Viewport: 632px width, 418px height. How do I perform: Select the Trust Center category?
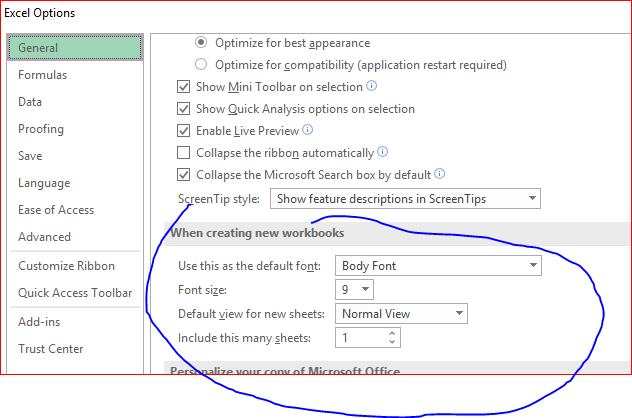coord(50,349)
